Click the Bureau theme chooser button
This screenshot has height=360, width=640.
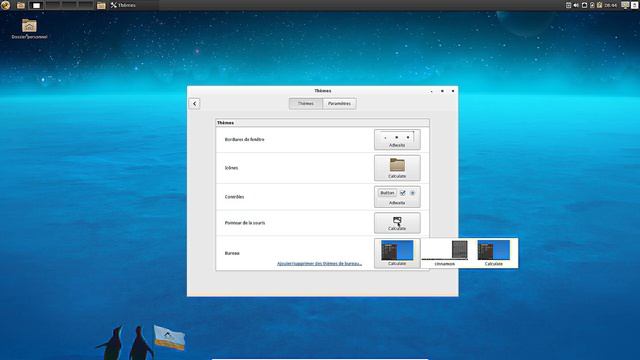point(397,253)
